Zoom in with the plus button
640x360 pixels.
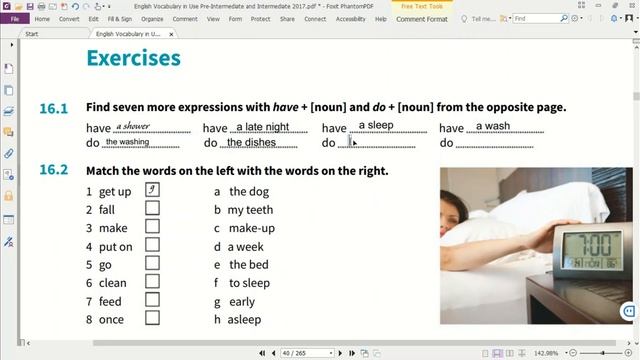coord(629,353)
